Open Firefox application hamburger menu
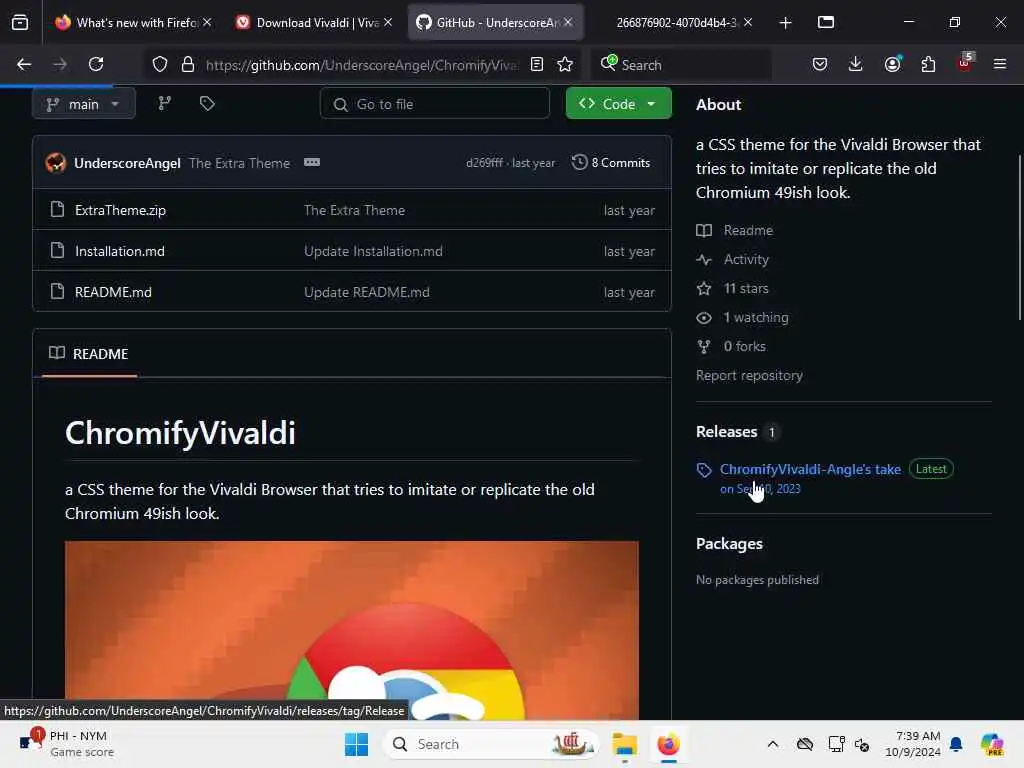 tap(1000, 64)
